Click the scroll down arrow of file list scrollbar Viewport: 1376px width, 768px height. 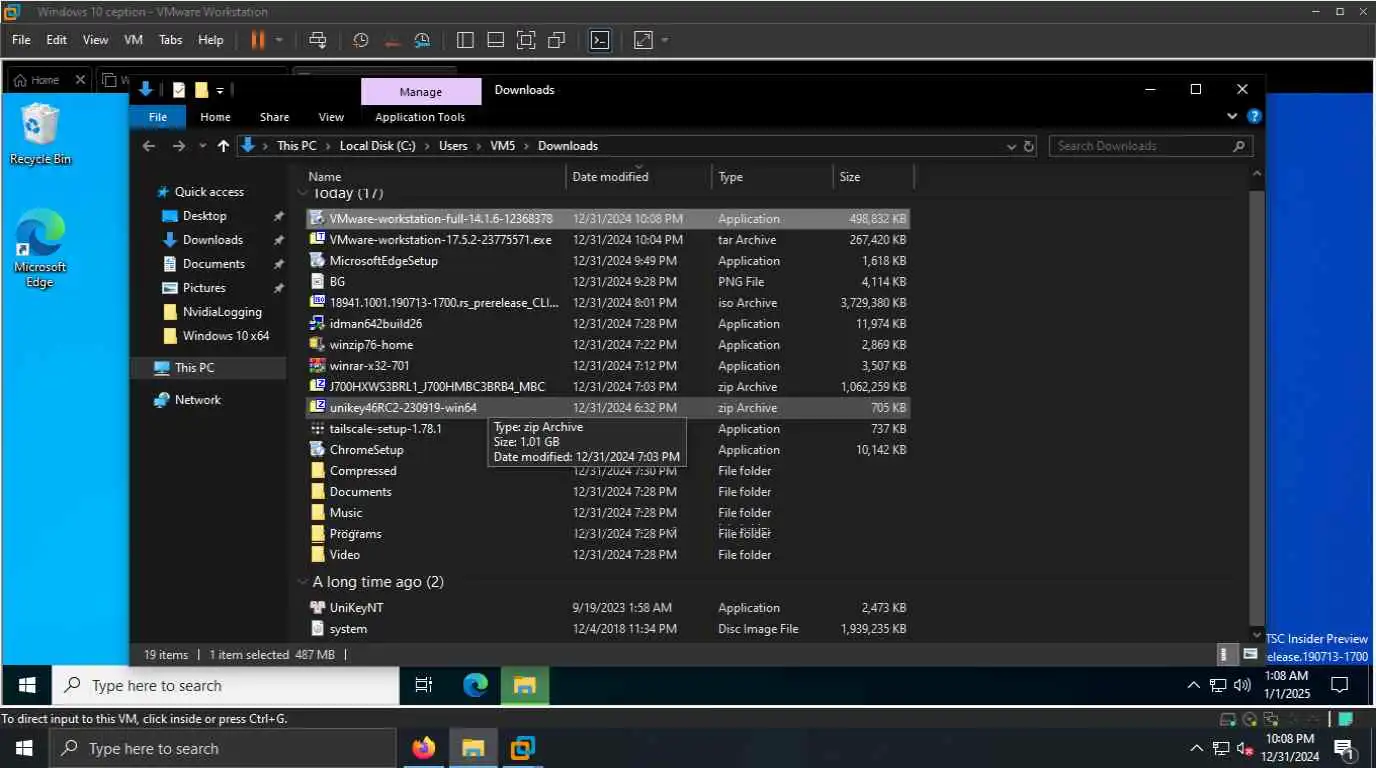(x=1257, y=634)
